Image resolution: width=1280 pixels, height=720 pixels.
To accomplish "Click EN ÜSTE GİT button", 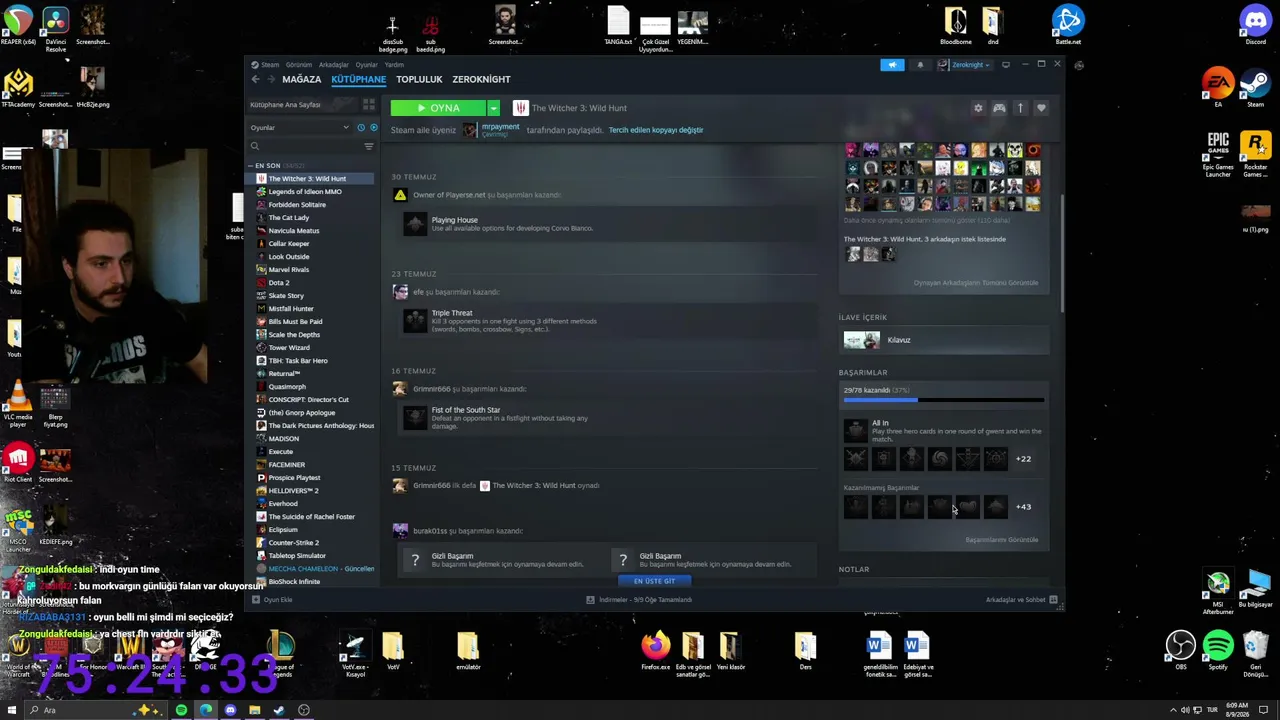I will (x=655, y=581).
